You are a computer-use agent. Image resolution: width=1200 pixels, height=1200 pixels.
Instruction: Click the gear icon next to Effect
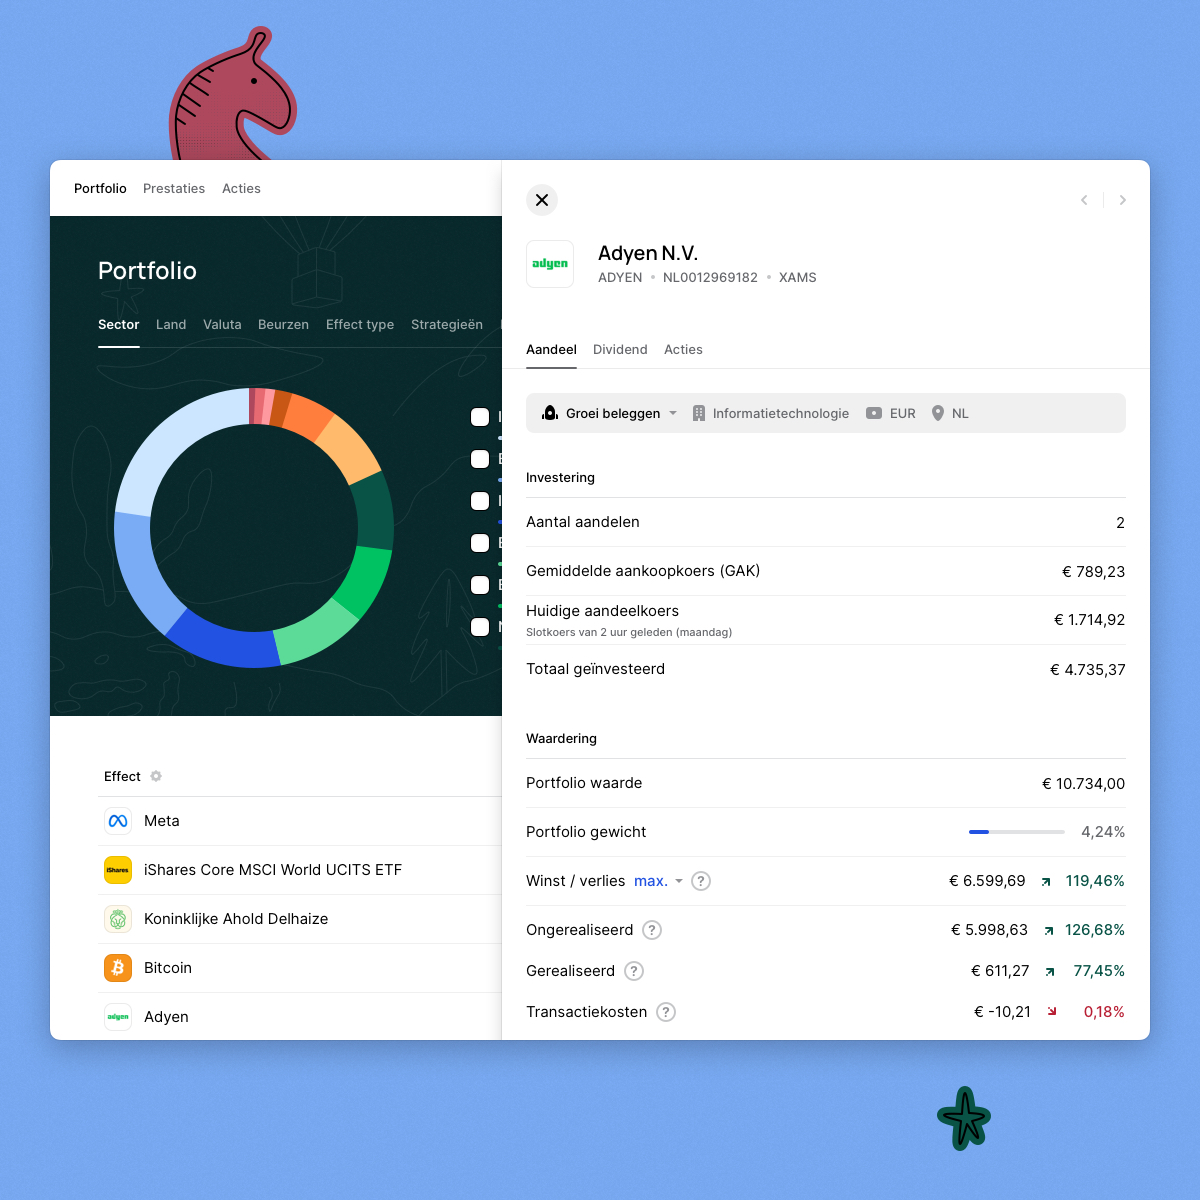coord(156,776)
